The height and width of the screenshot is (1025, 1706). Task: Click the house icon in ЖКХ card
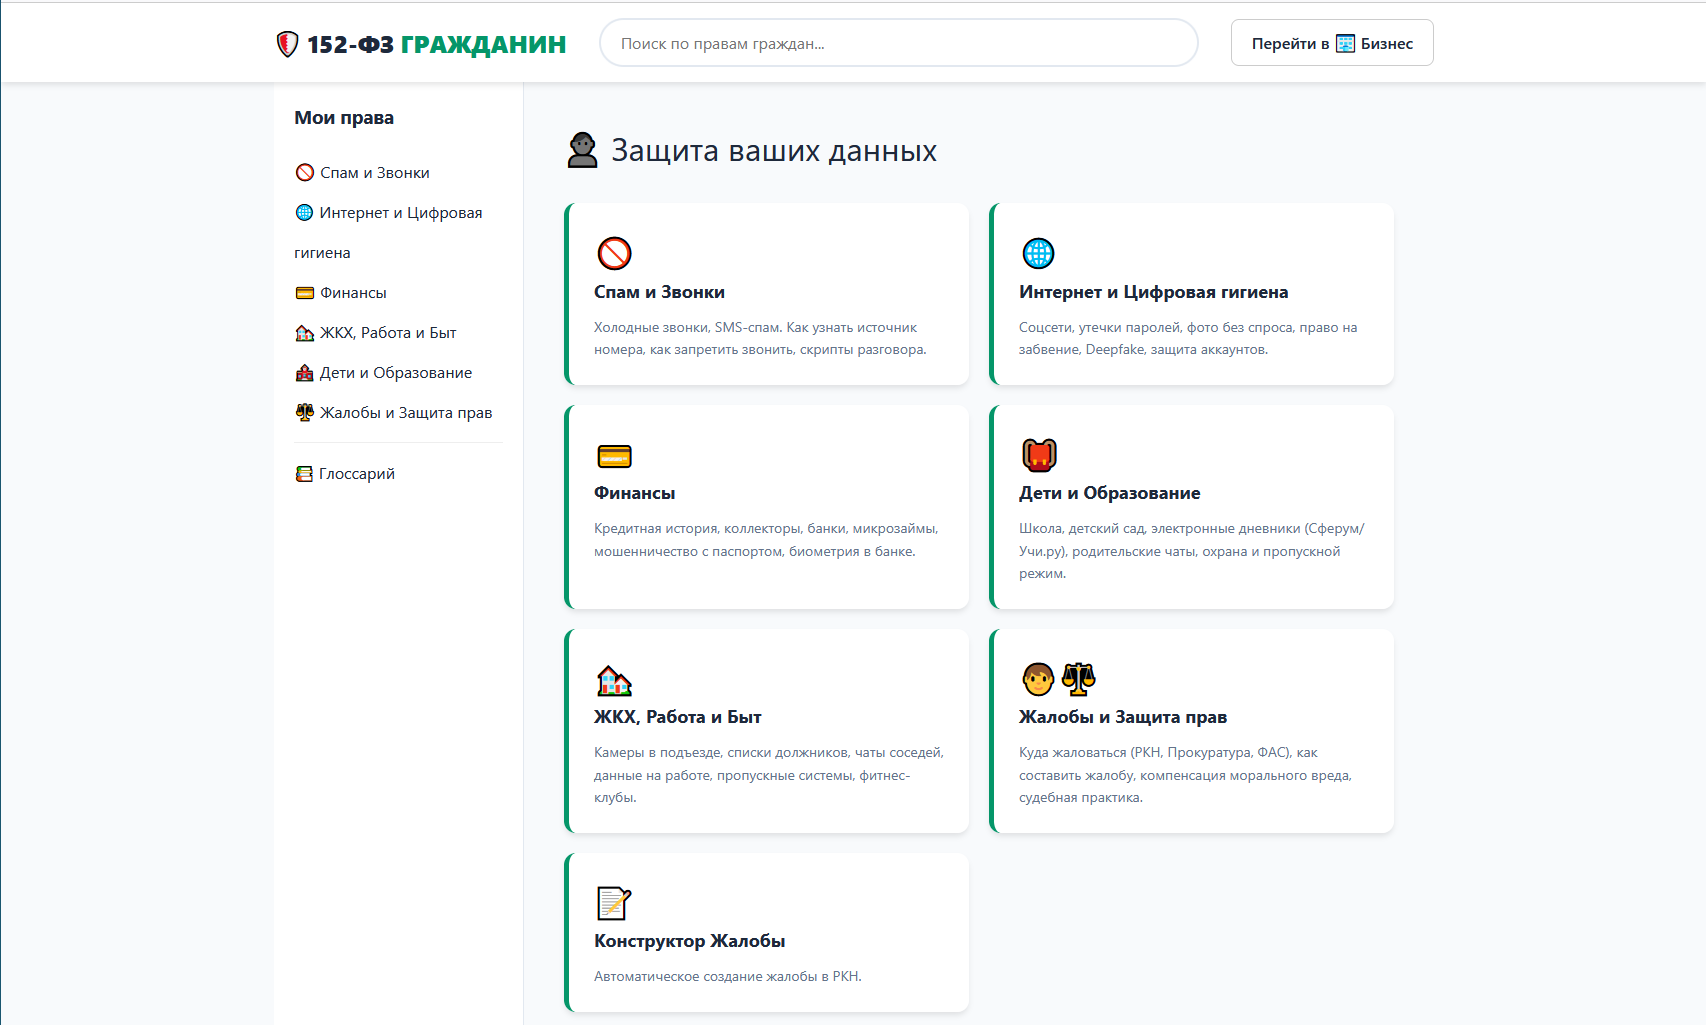pyautogui.click(x=614, y=680)
